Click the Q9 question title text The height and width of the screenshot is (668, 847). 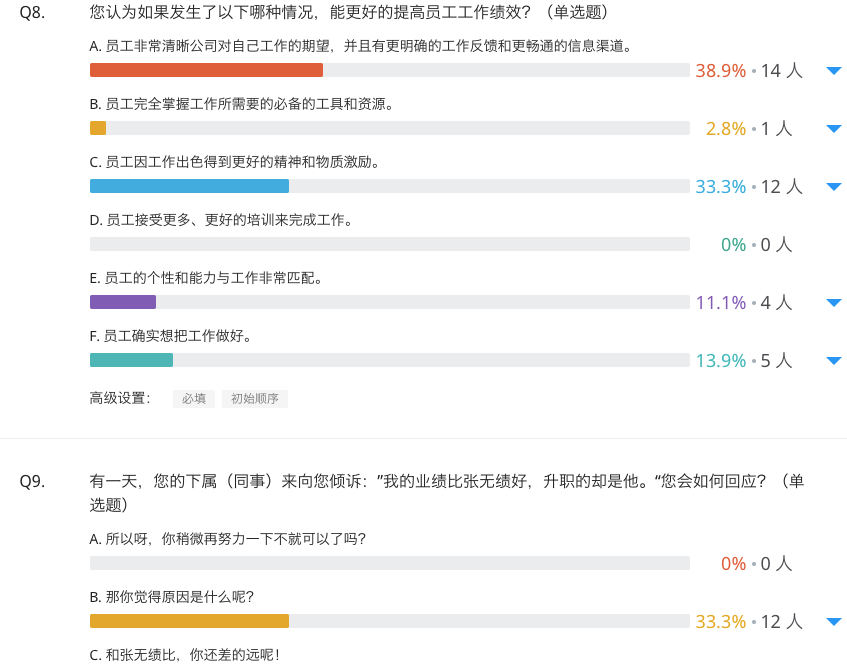point(447,492)
